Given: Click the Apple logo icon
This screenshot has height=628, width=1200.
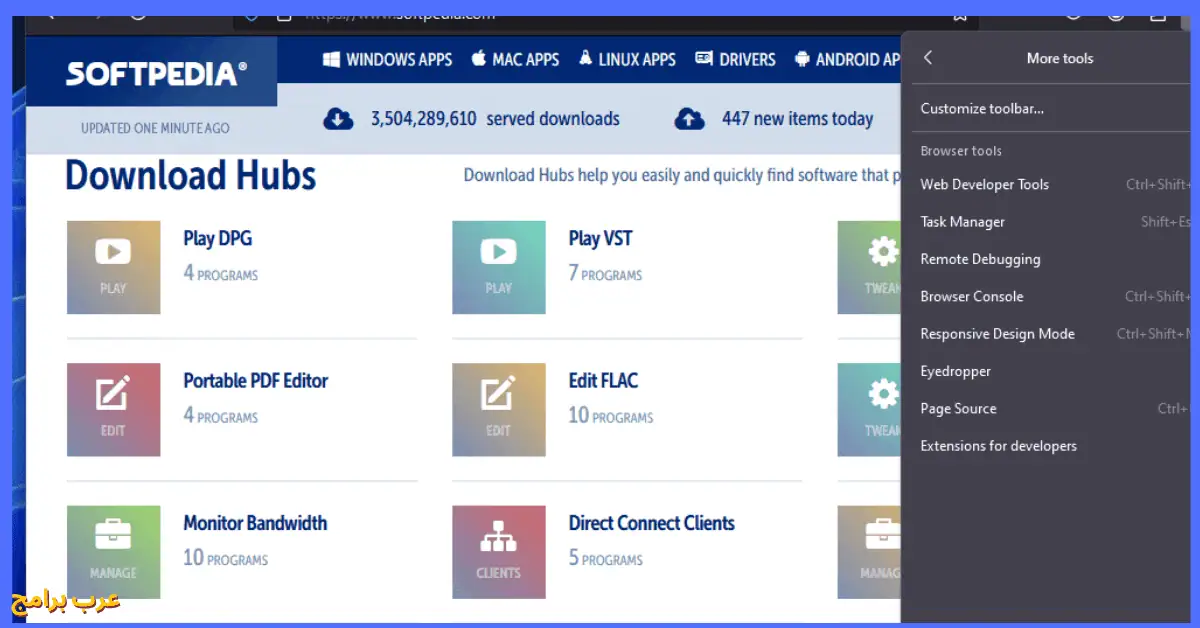Looking at the screenshot, I should tap(479, 59).
